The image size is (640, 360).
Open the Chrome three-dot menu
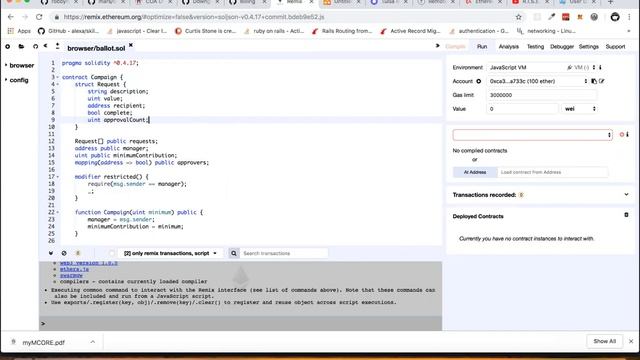pyautogui.click(x=629, y=17)
